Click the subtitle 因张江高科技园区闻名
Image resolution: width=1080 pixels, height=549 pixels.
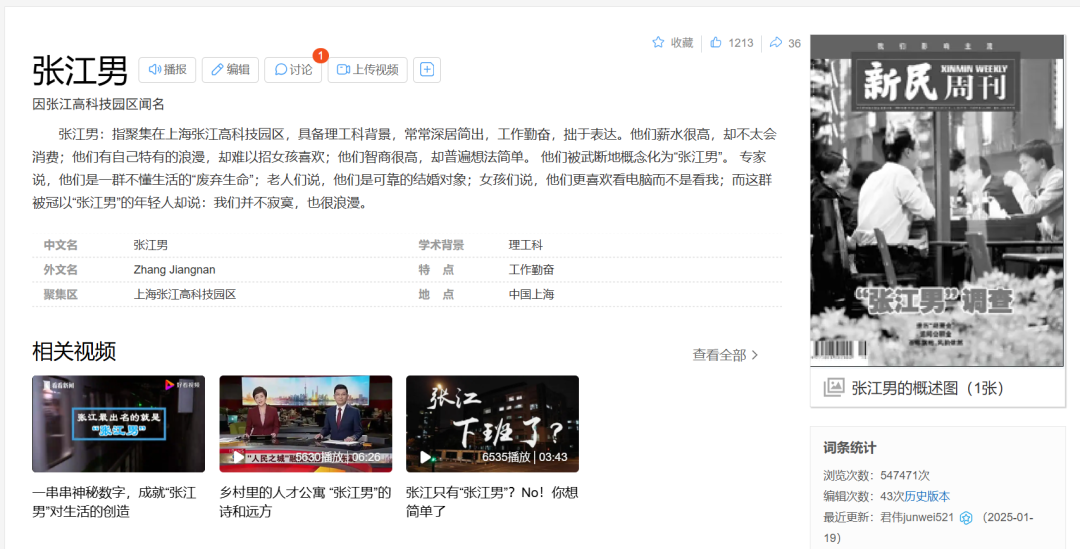[98, 105]
